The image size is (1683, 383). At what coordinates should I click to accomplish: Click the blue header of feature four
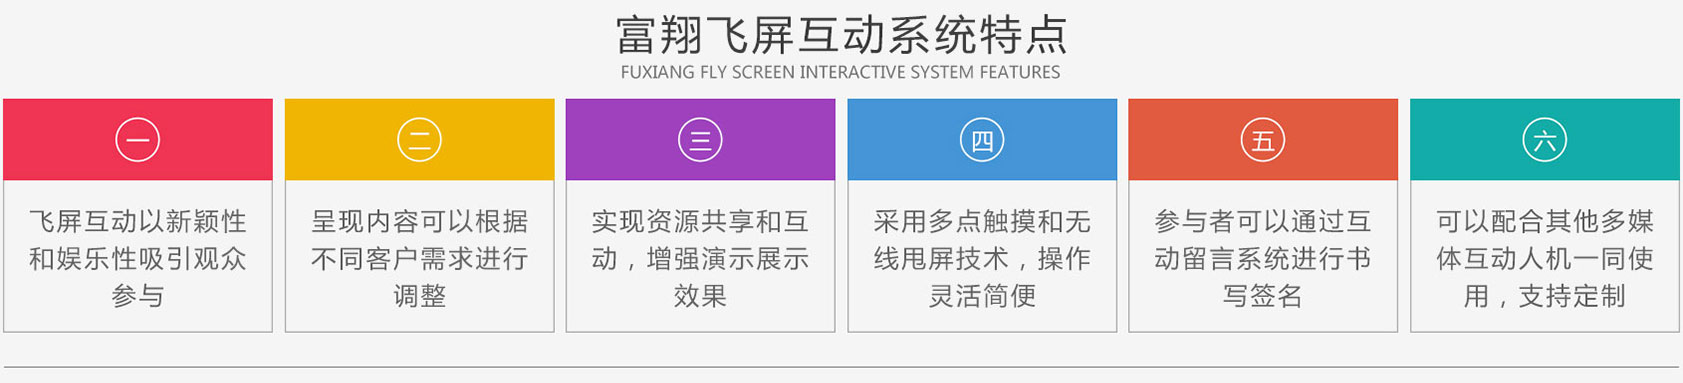(x=982, y=139)
